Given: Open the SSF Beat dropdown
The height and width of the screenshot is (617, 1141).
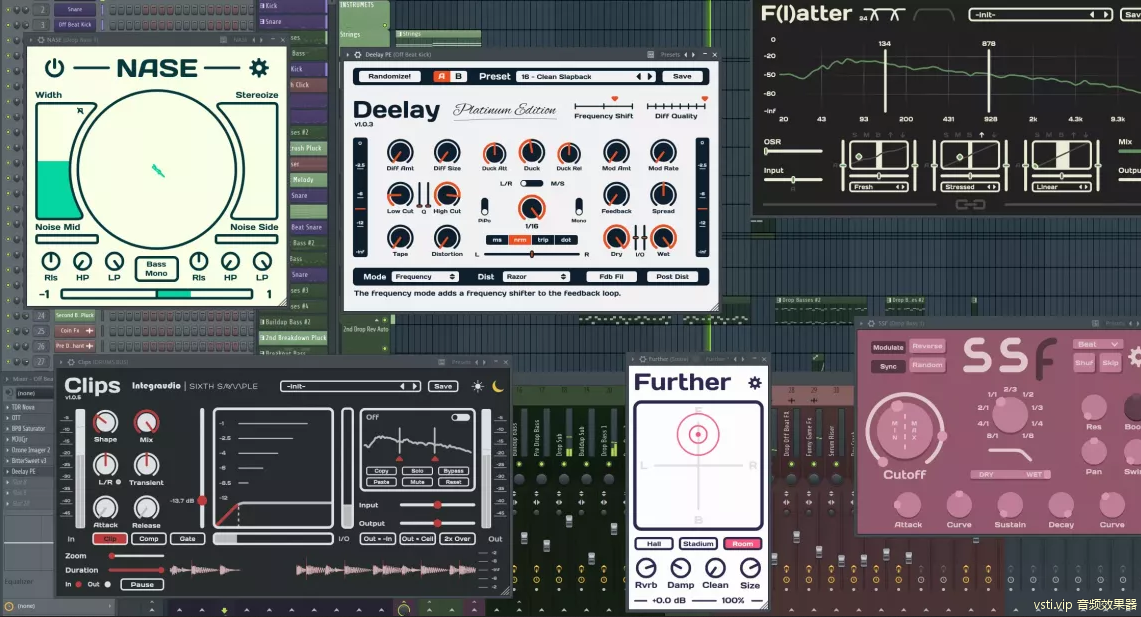Looking at the screenshot, I should (1097, 344).
